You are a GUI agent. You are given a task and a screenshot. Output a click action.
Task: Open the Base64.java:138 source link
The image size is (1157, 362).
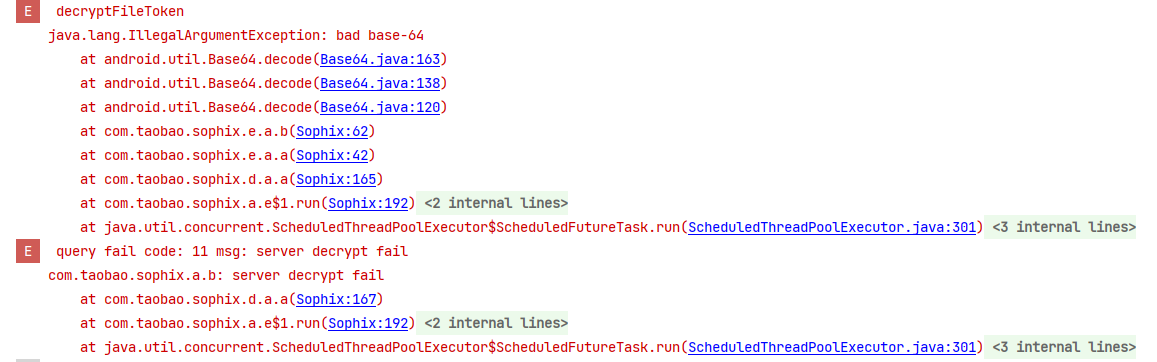coord(380,83)
